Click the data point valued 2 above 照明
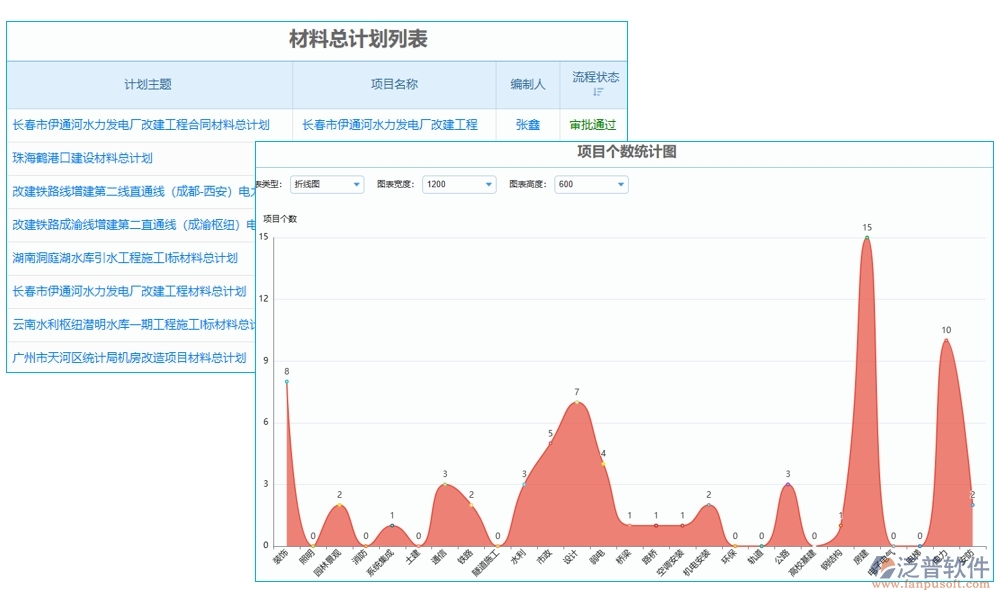1000x600 pixels. (338, 507)
